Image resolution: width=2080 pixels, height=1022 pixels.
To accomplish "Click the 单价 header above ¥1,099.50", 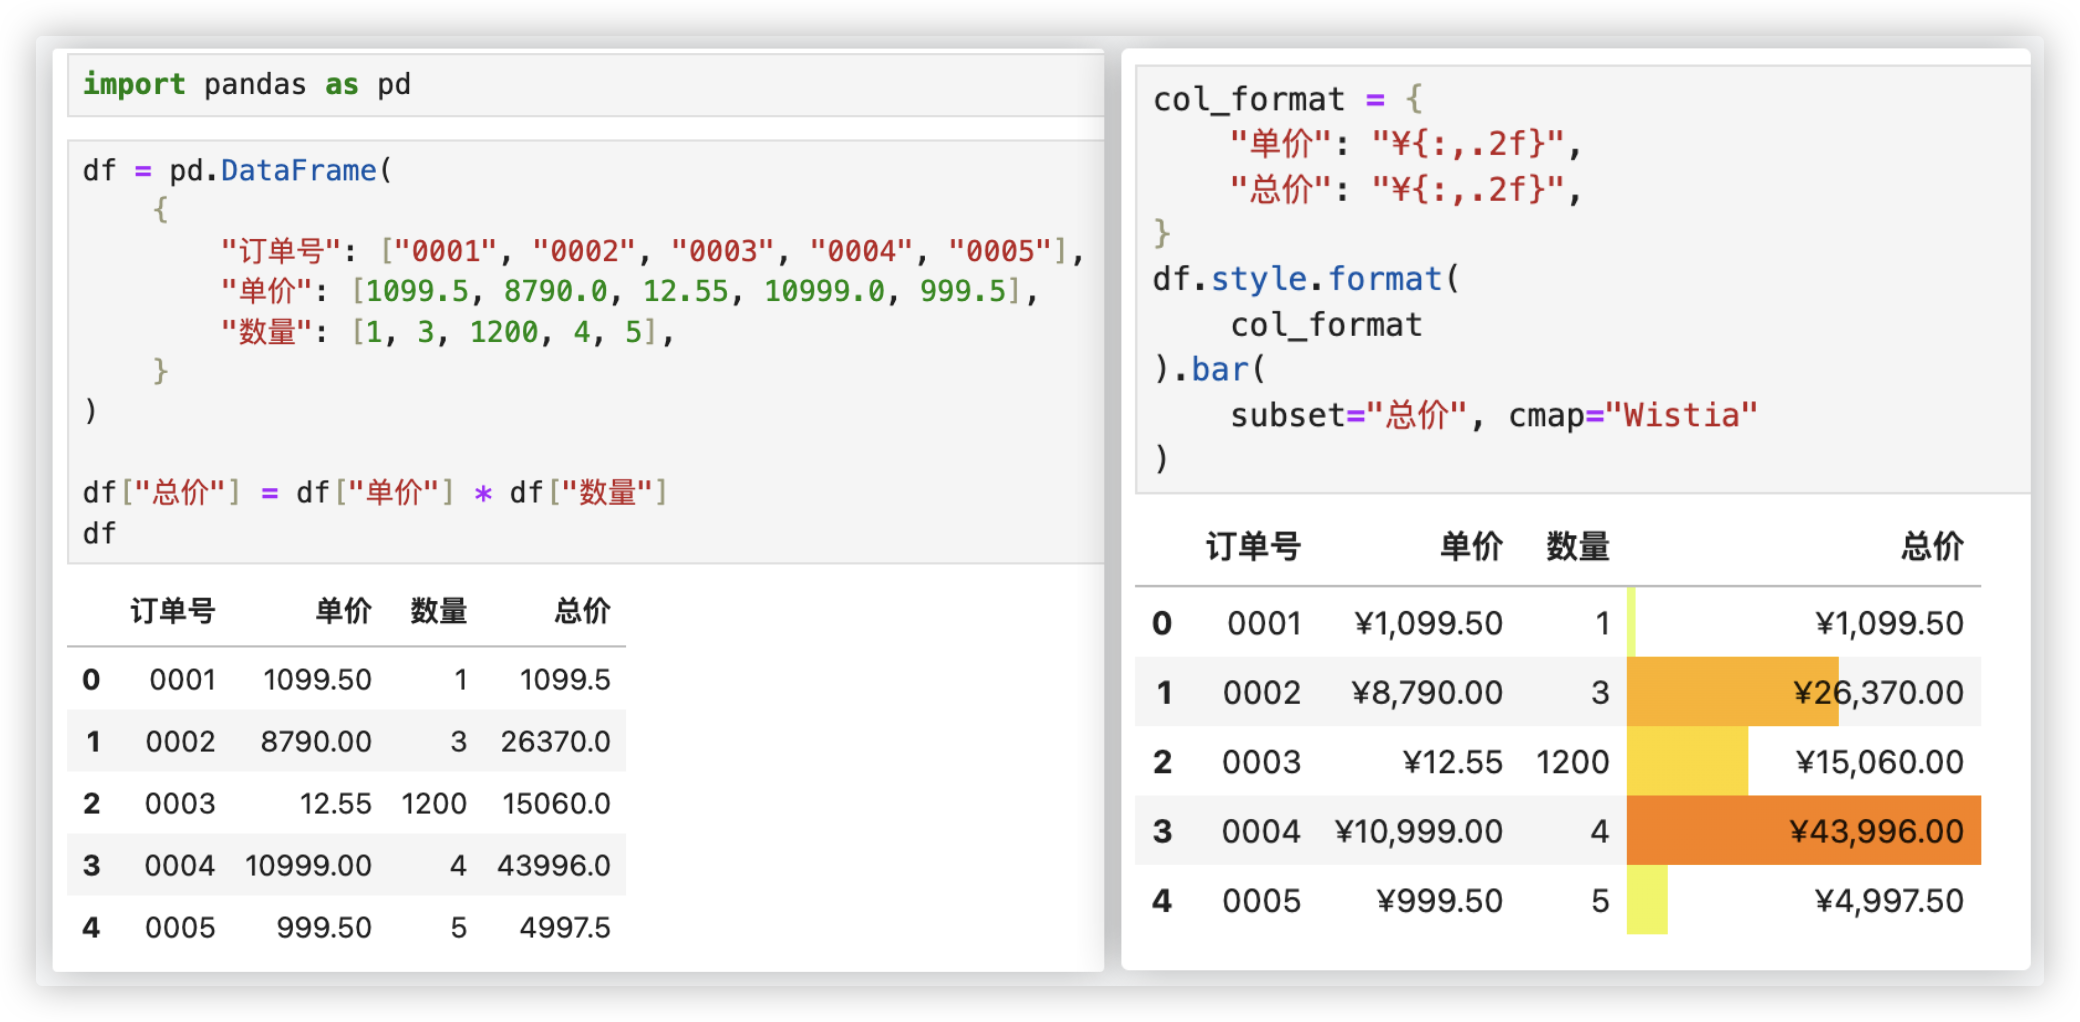I will [x=1471, y=547].
